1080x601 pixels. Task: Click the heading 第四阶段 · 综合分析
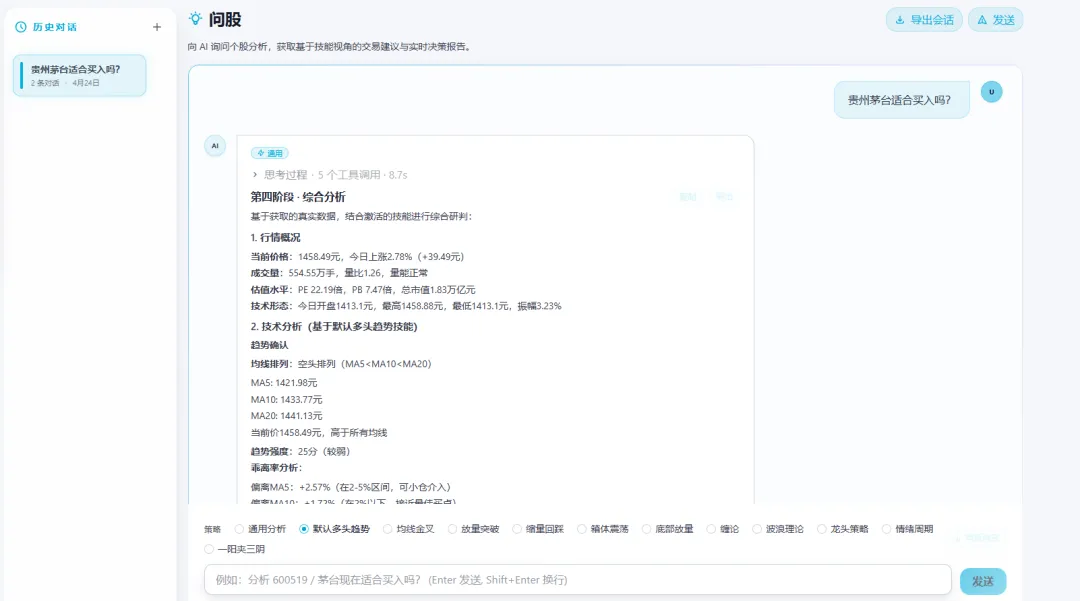298,197
